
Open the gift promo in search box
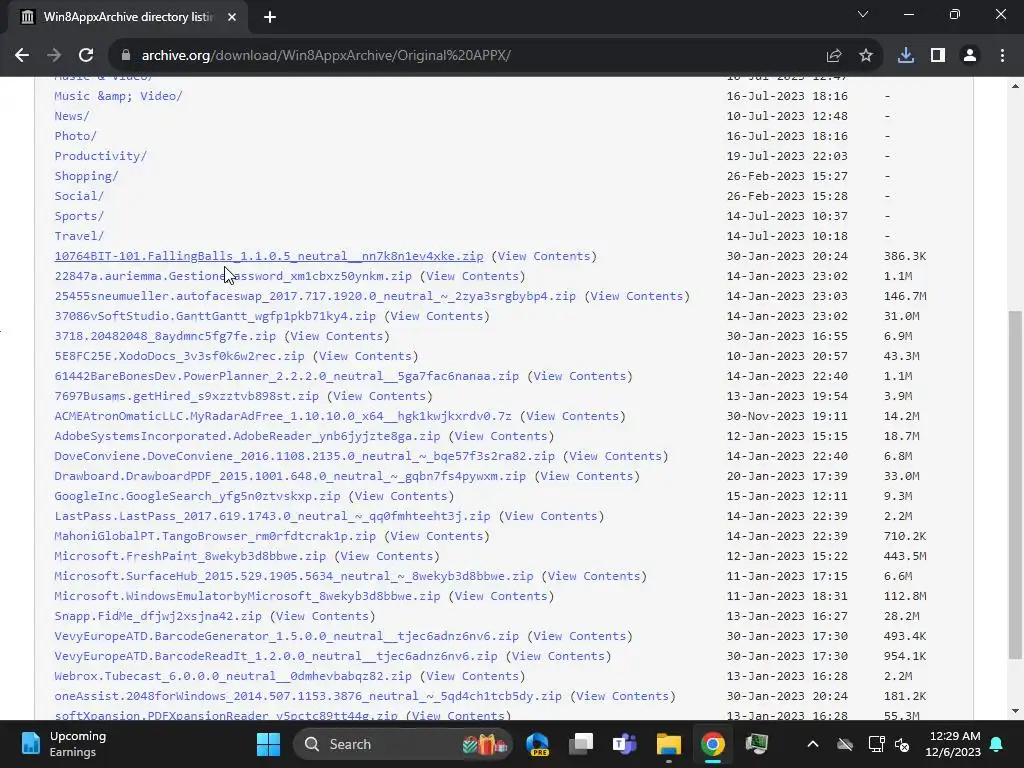pyautogui.click(x=484, y=744)
